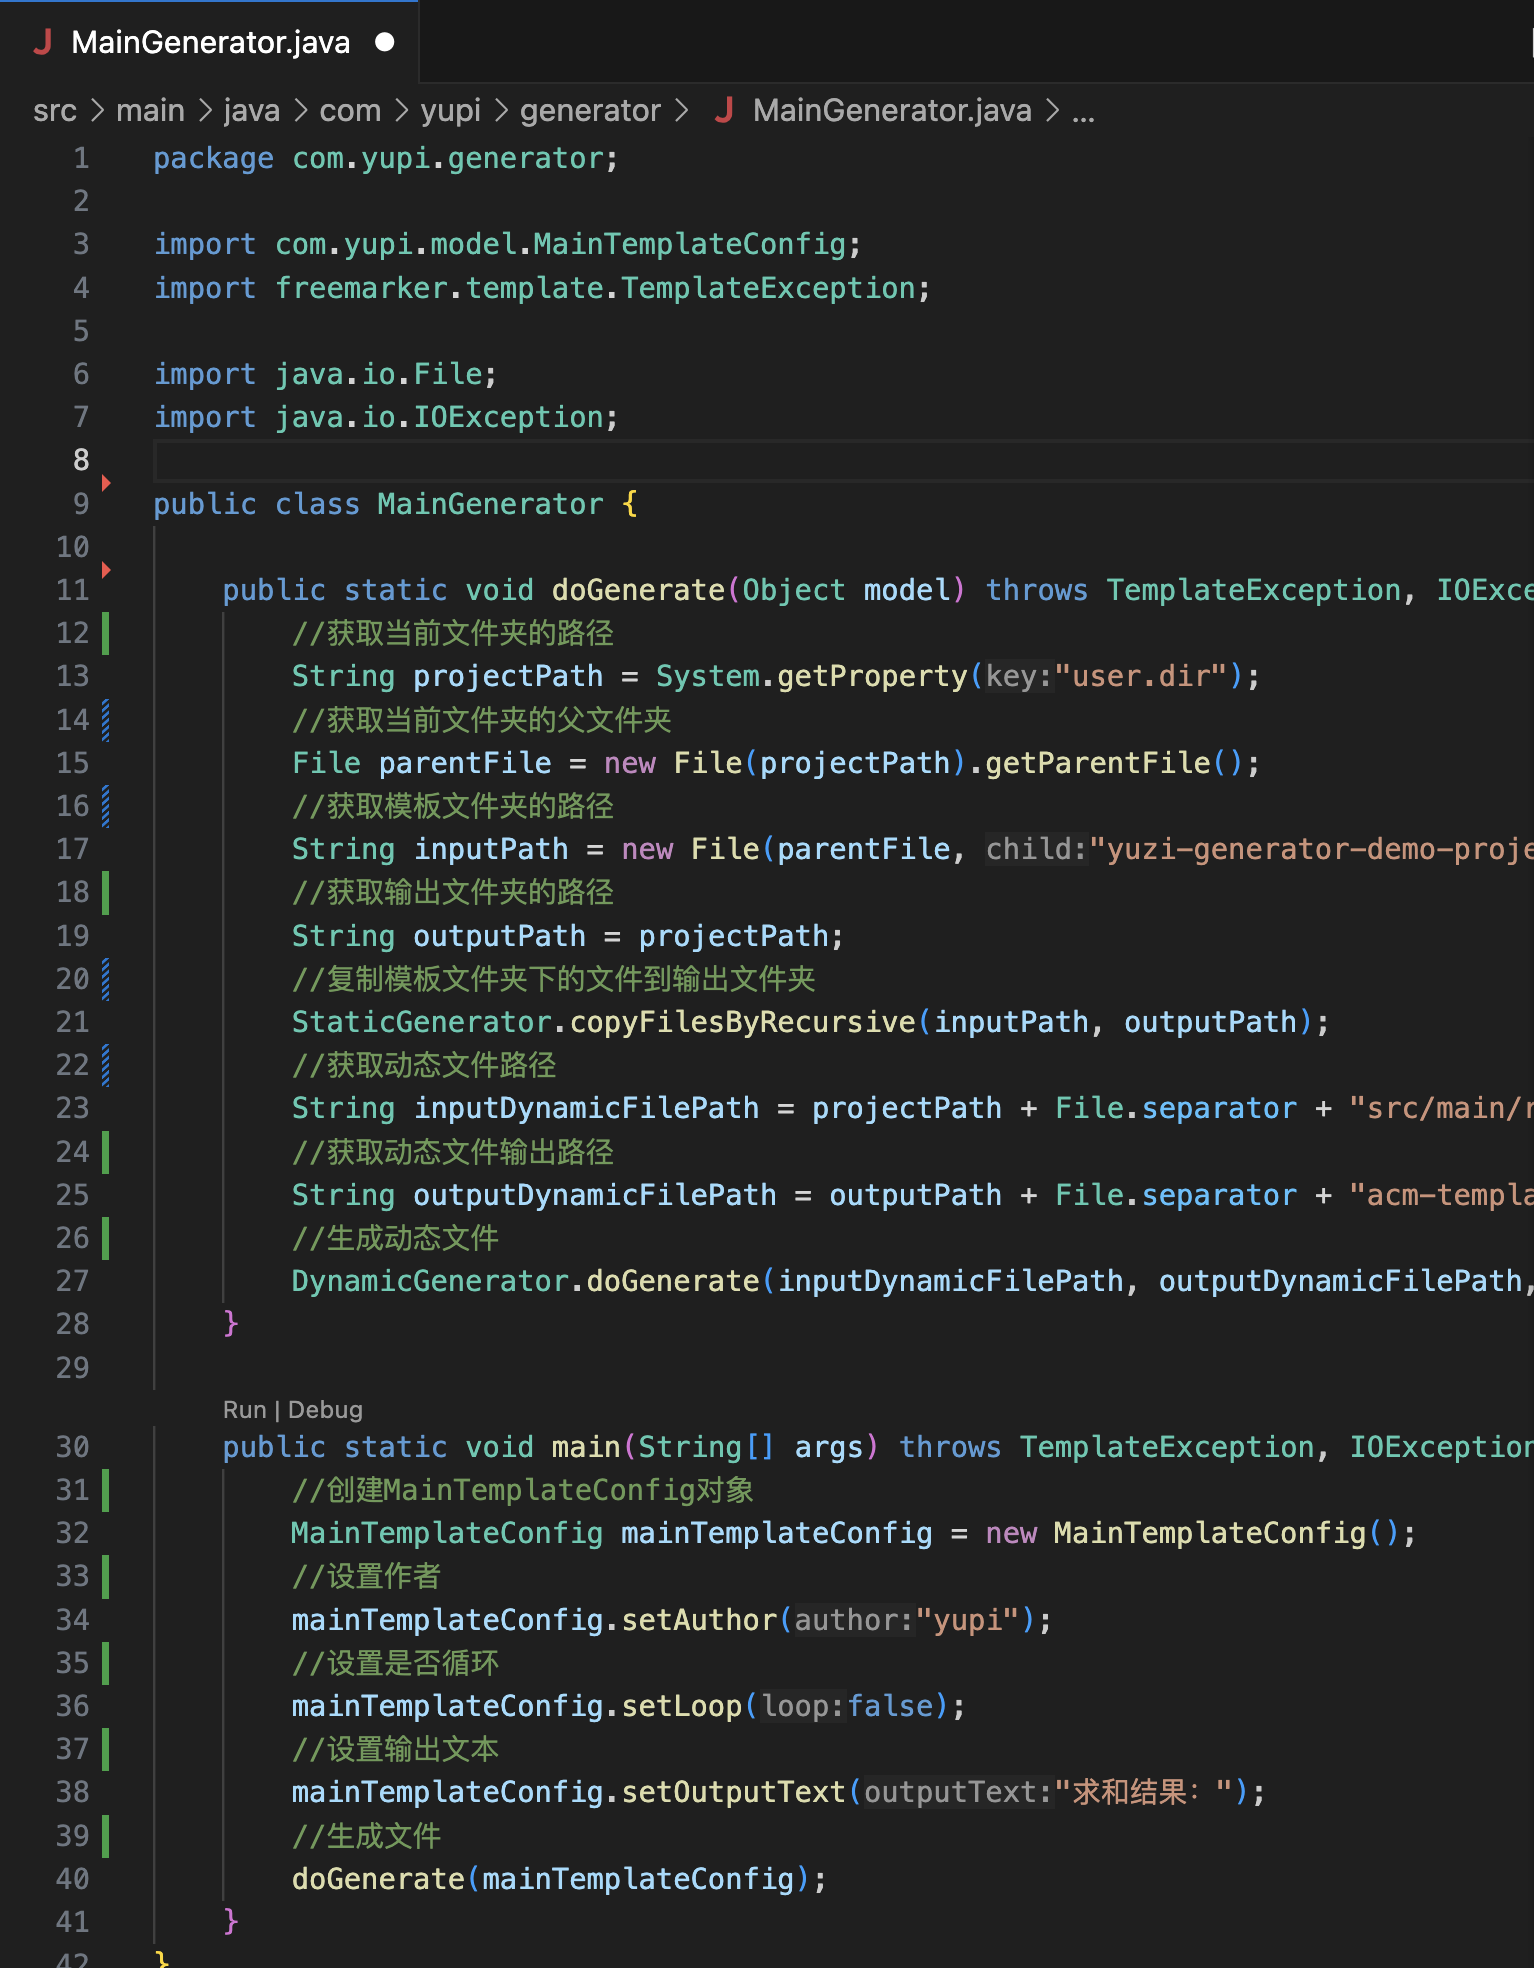The width and height of the screenshot is (1534, 1968).
Task: Select the MainGenerator.java editor tab
Action: point(211,42)
